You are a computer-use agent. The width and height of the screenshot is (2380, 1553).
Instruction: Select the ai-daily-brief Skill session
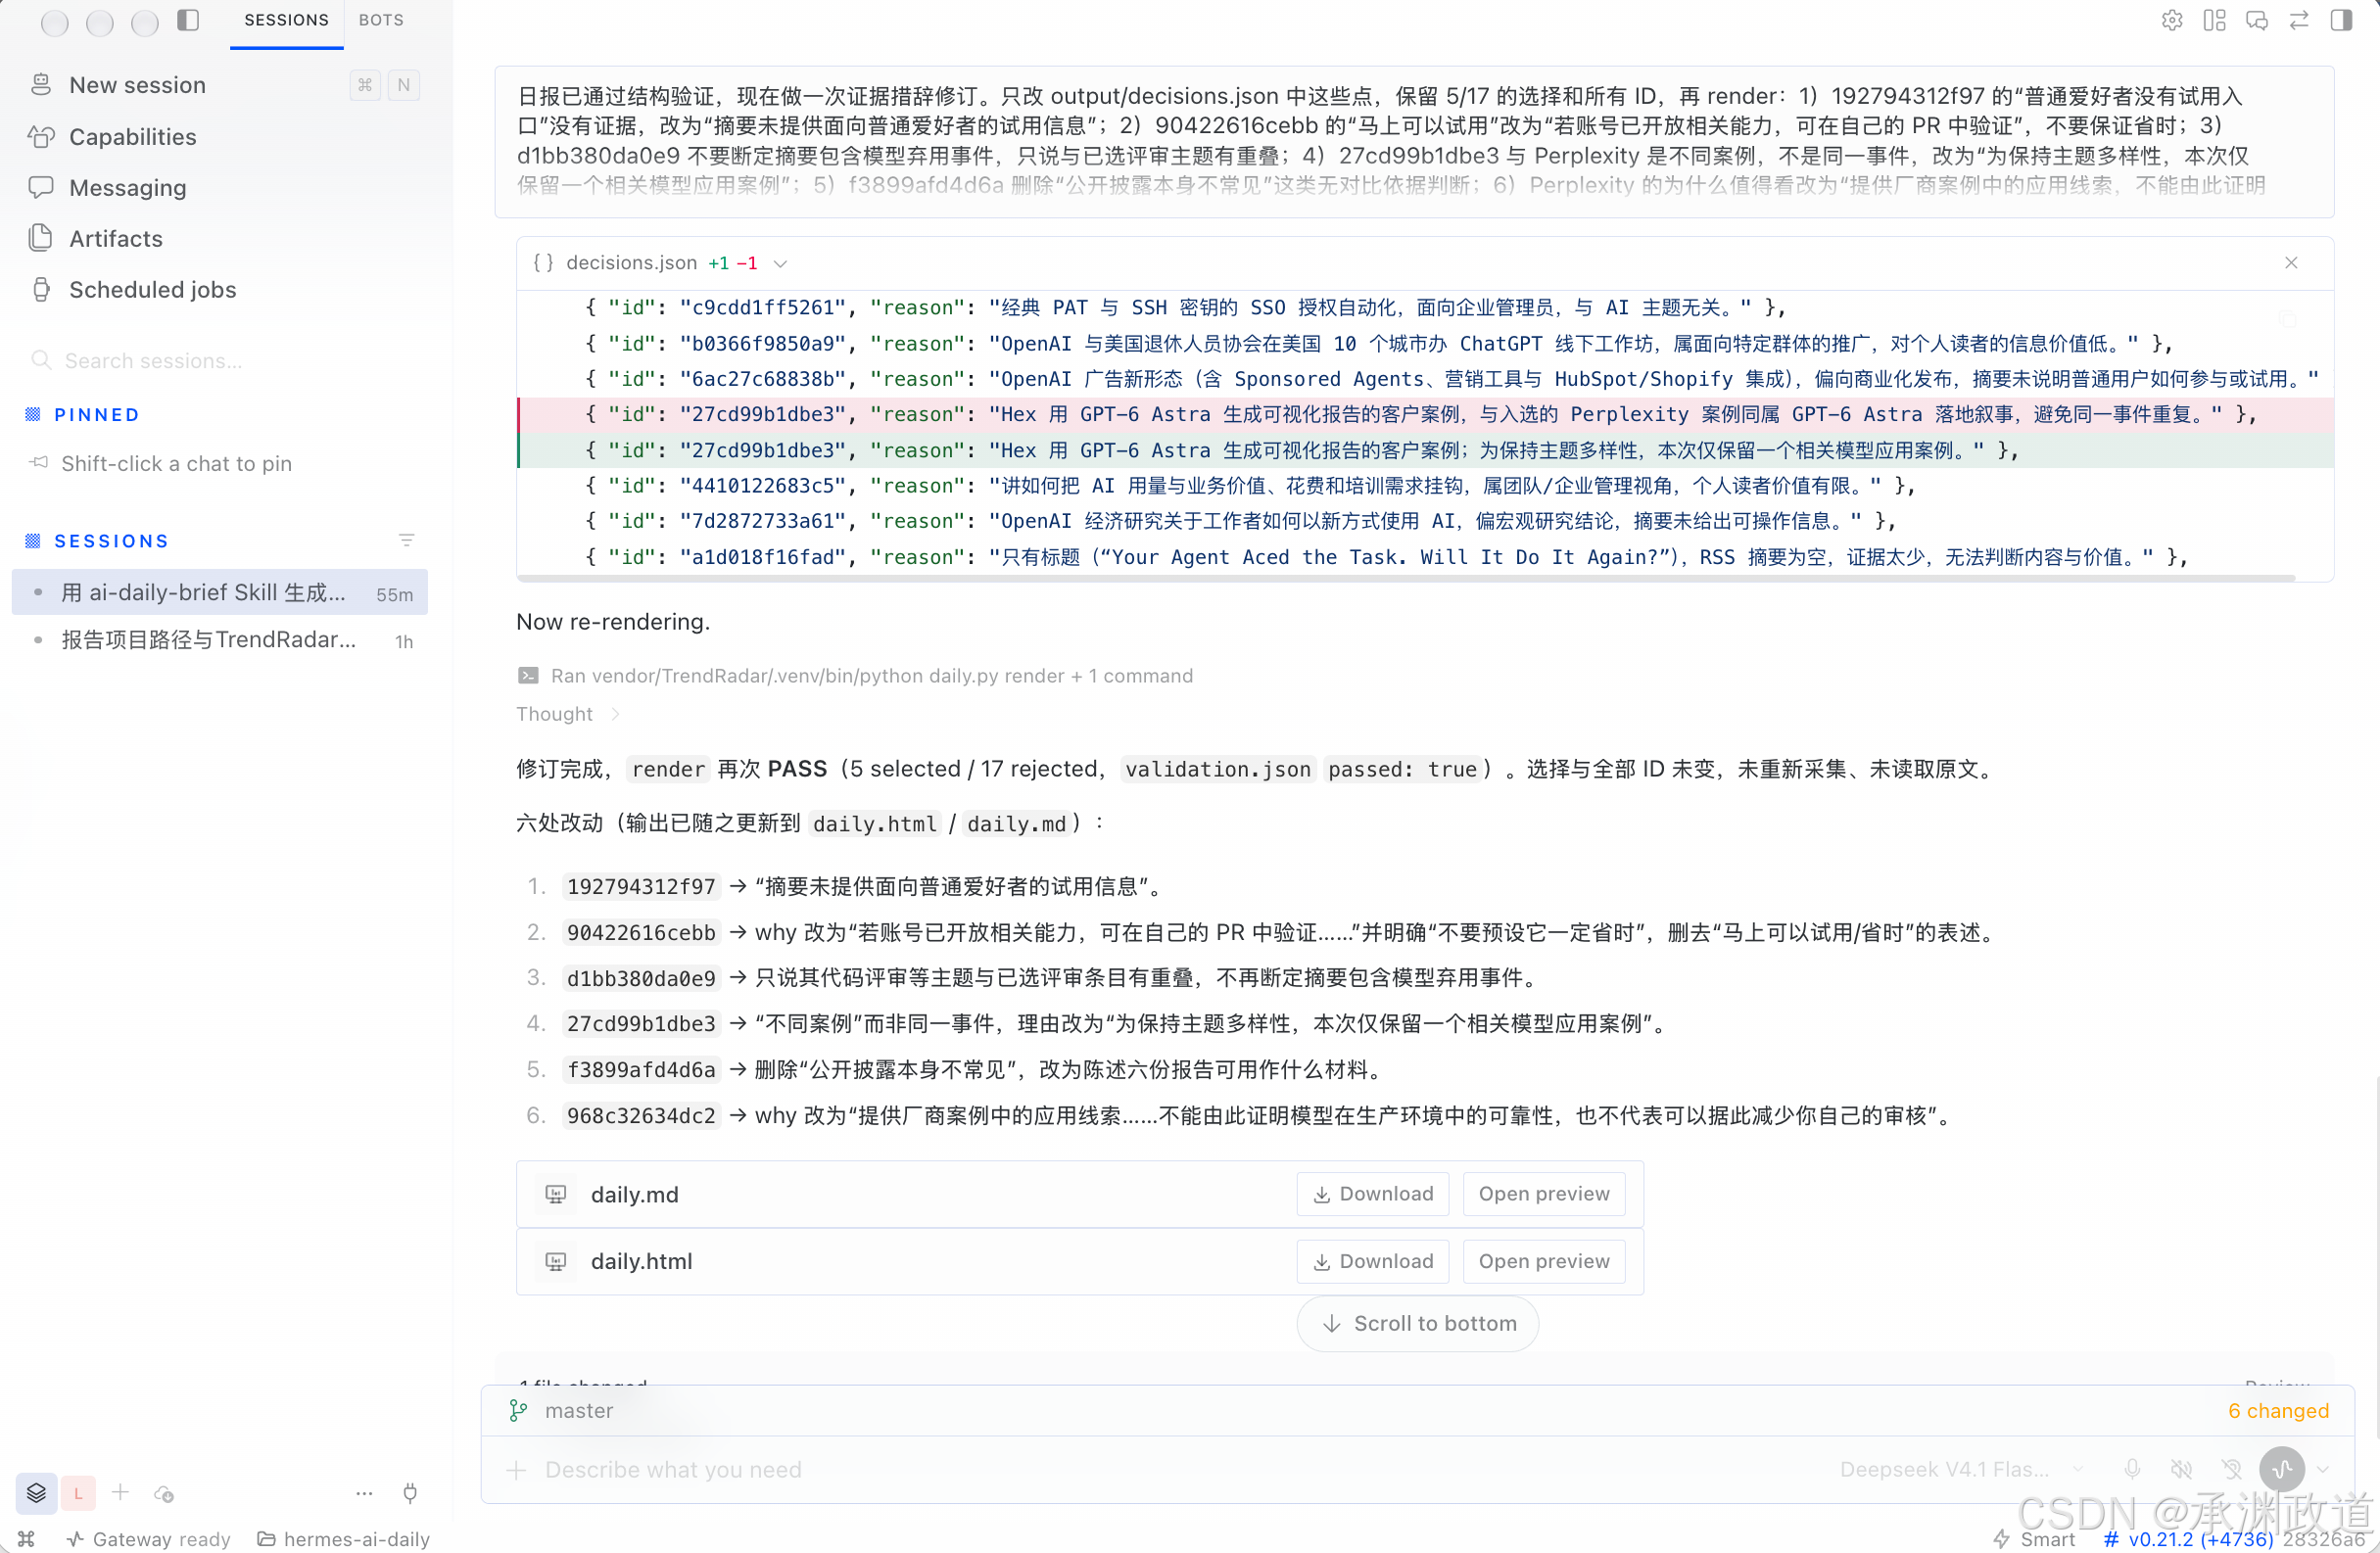(x=220, y=592)
